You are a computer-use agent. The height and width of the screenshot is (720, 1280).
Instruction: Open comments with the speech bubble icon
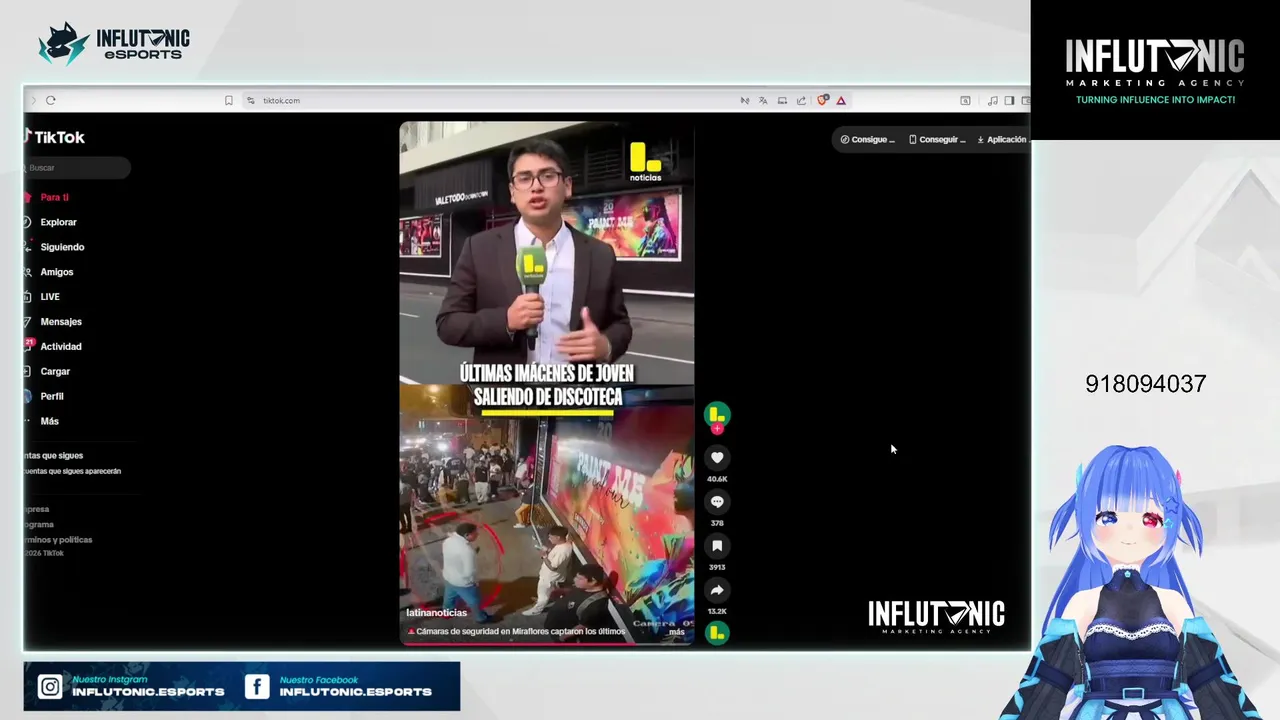[717, 502]
